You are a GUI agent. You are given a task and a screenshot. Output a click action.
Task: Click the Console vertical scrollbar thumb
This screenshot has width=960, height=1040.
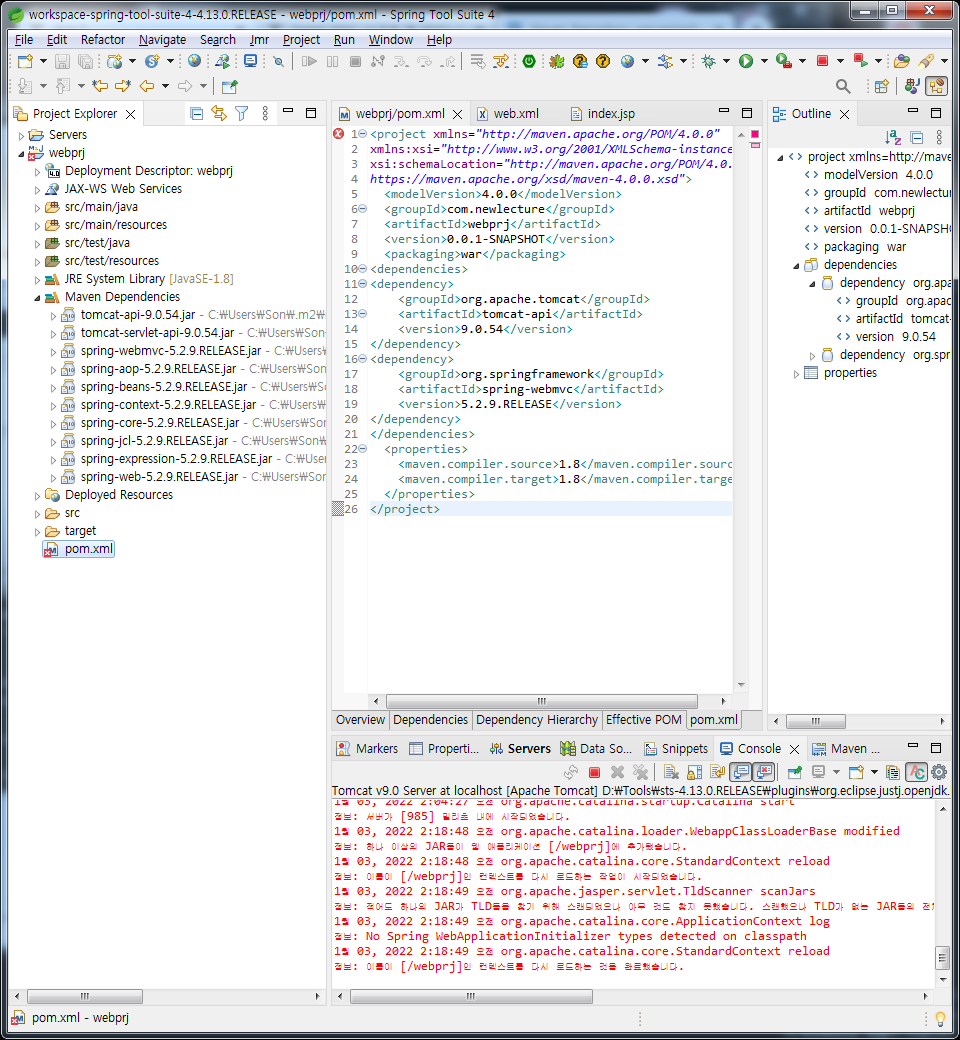[x=942, y=958]
